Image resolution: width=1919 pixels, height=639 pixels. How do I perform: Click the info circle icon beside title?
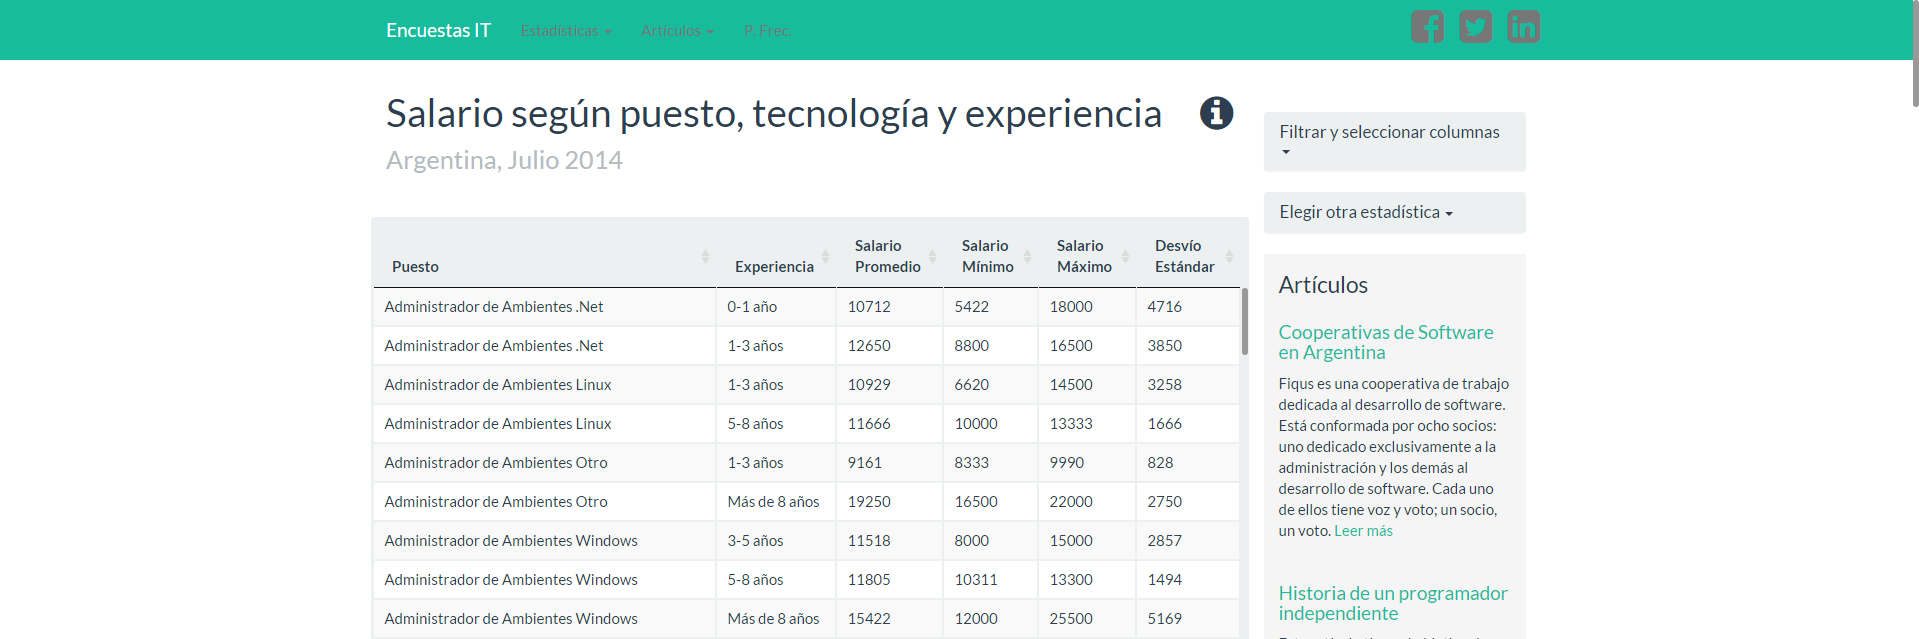pyautogui.click(x=1216, y=113)
